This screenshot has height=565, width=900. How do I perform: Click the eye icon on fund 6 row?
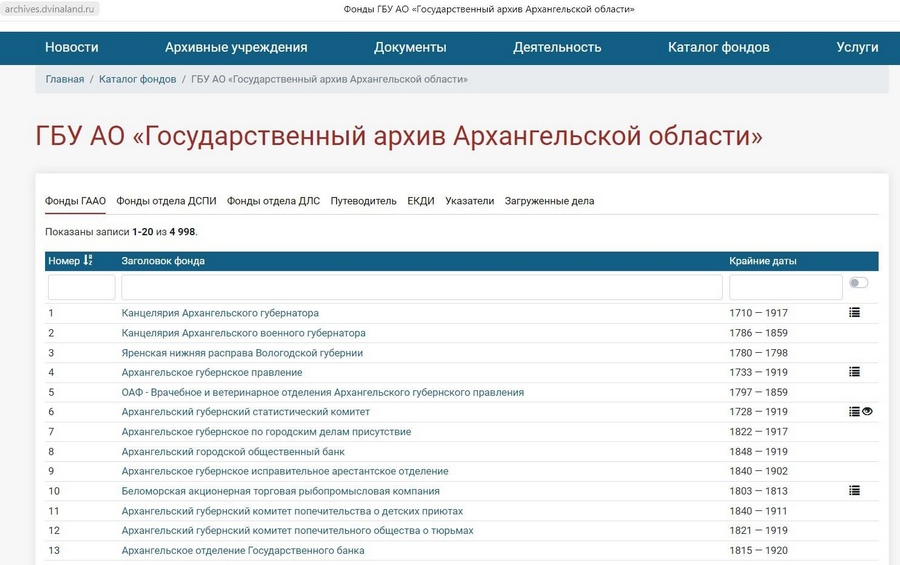[x=867, y=412]
